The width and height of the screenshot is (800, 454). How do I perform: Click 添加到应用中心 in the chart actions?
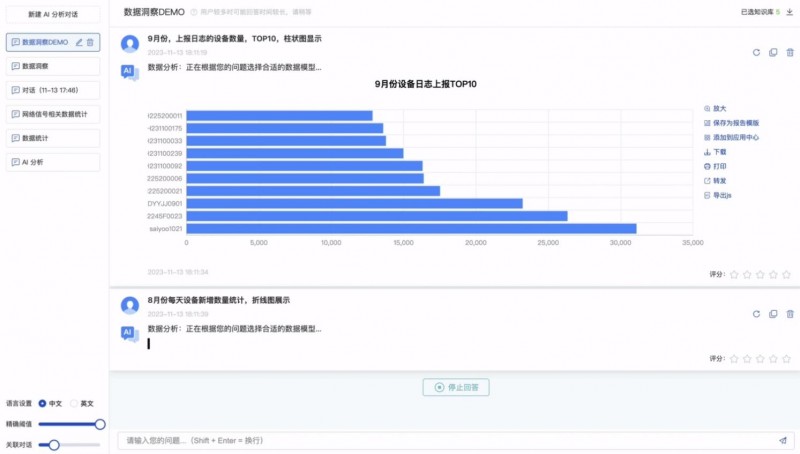pyautogui.click(x=735, y=137)
